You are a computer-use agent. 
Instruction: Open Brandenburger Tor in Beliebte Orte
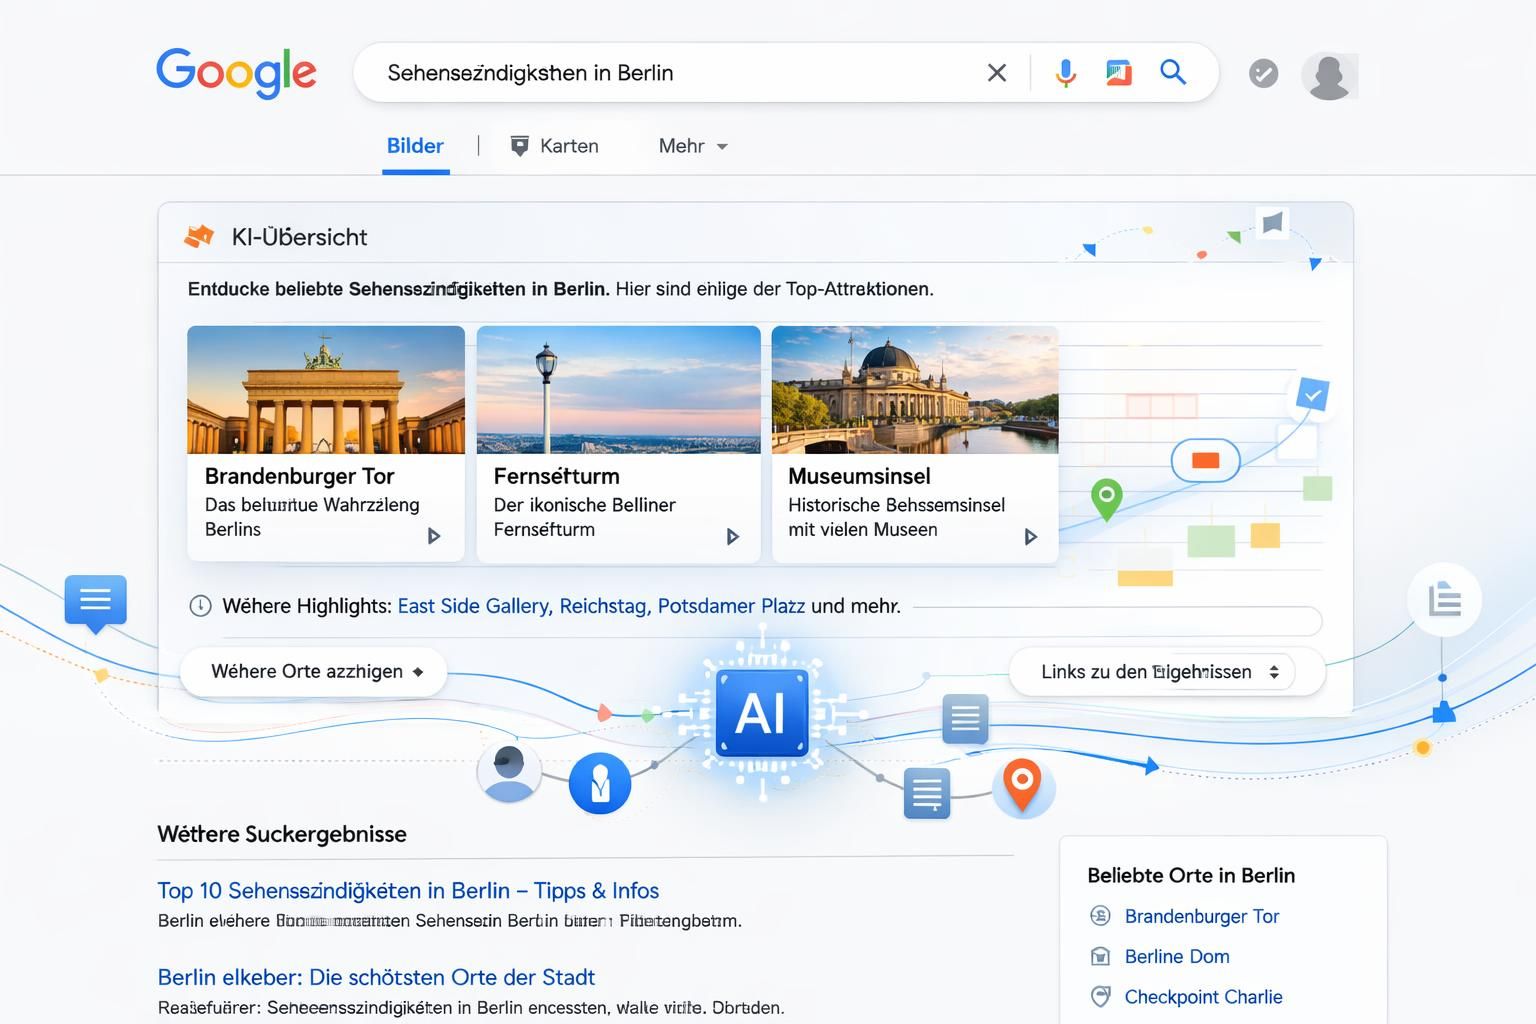pyautogui.click(x=1202, y=916)
